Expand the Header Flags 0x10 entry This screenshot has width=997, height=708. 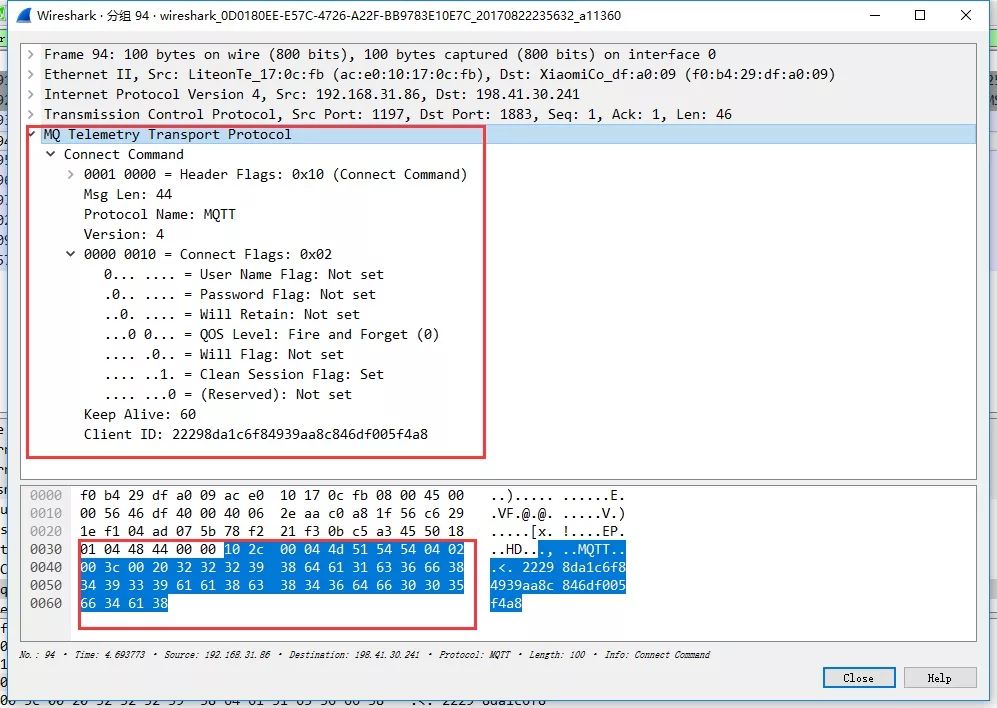point(71,175)
